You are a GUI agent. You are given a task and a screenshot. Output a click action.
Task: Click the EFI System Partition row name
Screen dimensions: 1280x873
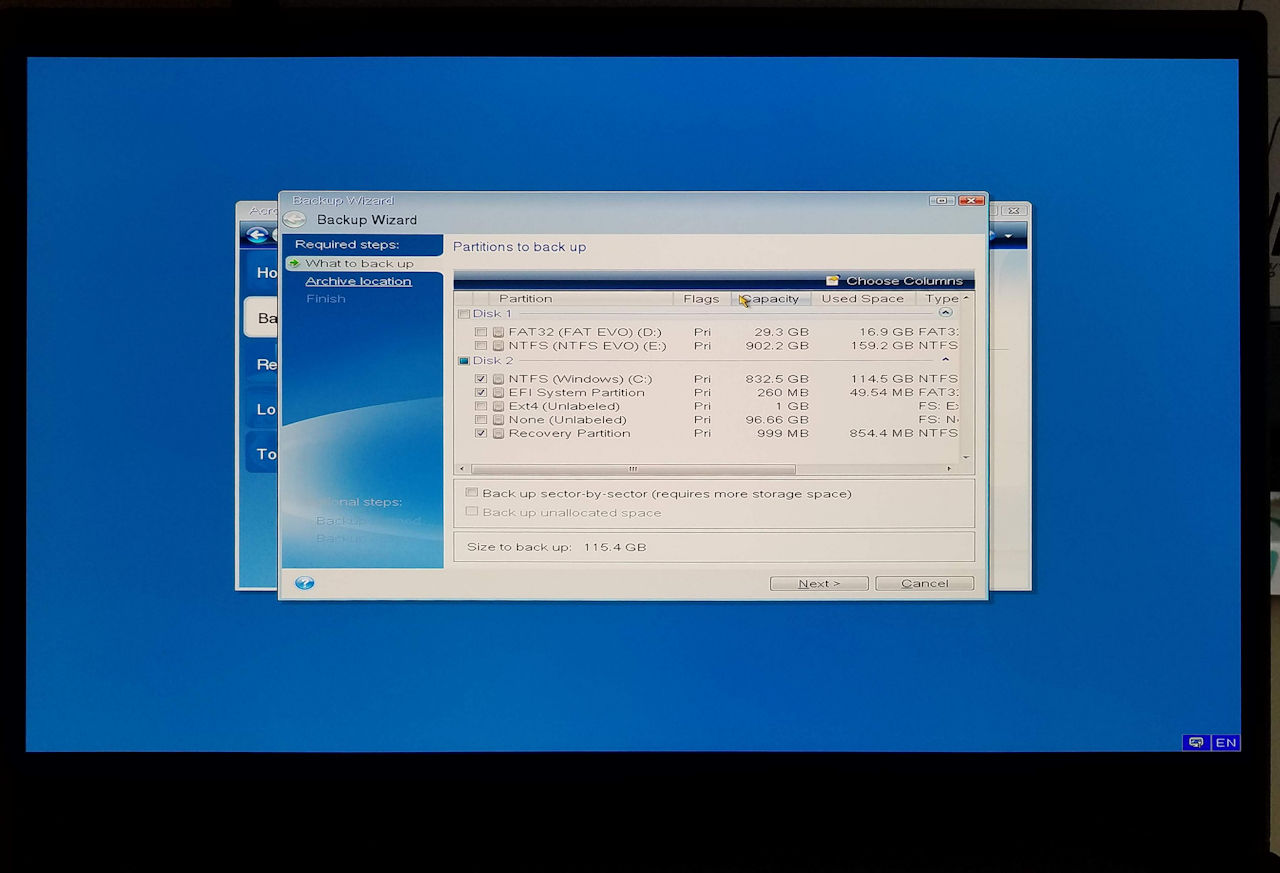point(576,393)
